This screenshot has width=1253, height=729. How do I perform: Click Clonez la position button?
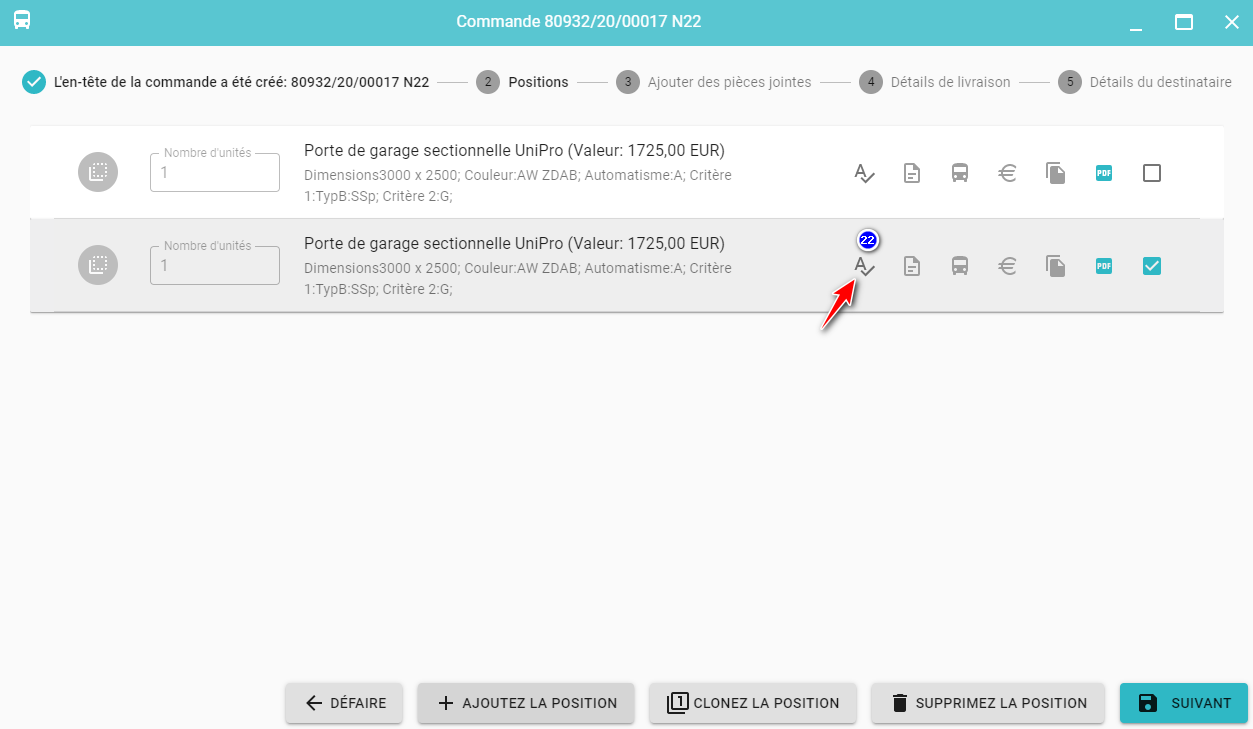click(x=753, y=703)
